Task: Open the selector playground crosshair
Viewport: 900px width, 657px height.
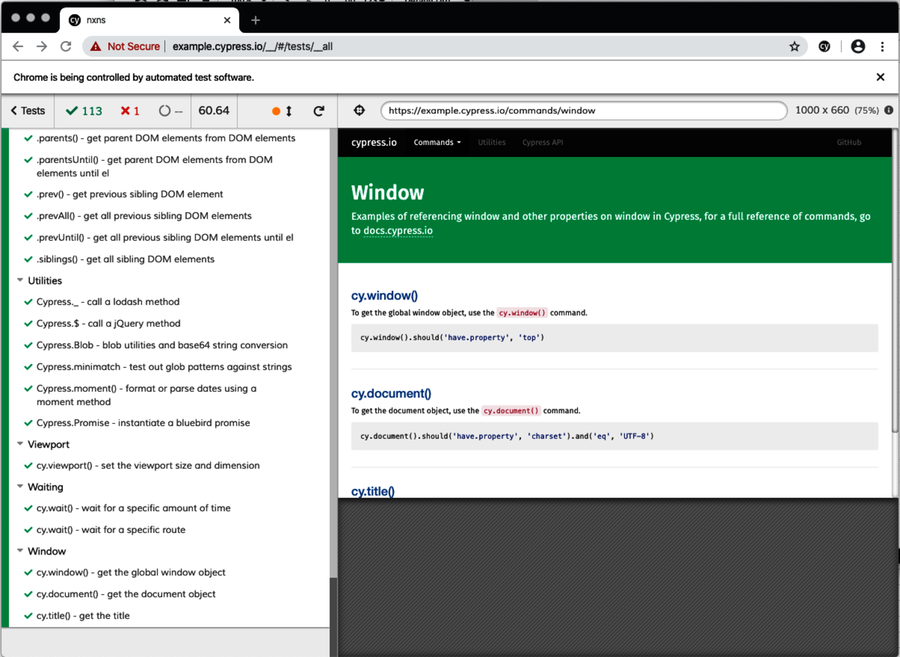Action: tap(359, 110)
